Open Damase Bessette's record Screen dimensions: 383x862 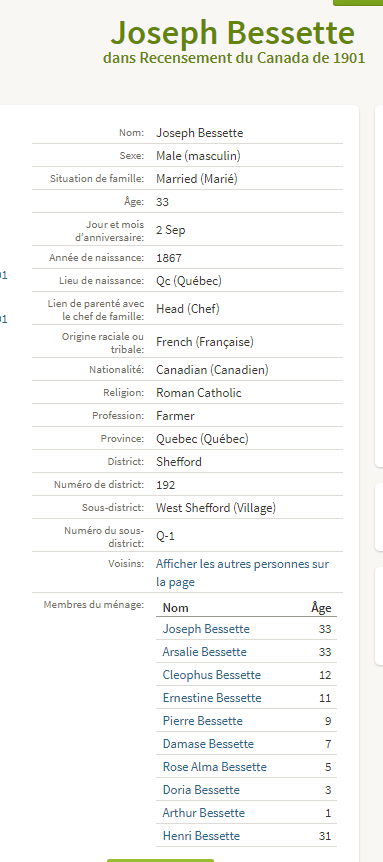coord(208,744)
